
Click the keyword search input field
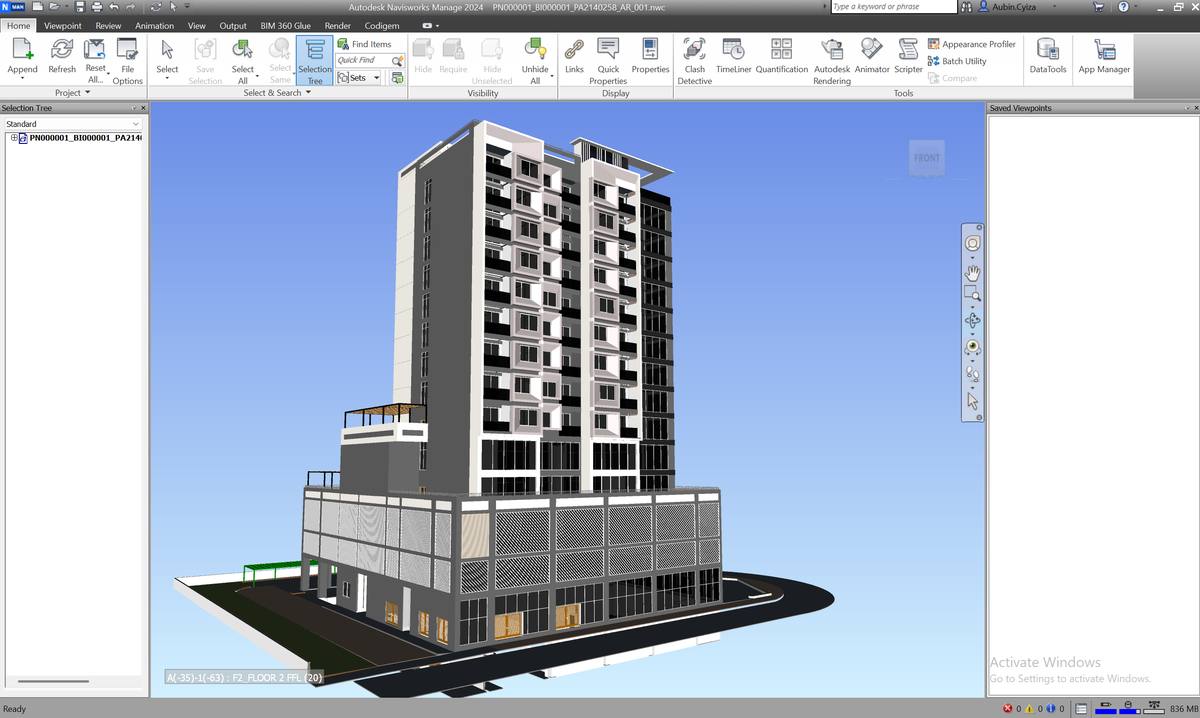(894, 7)
